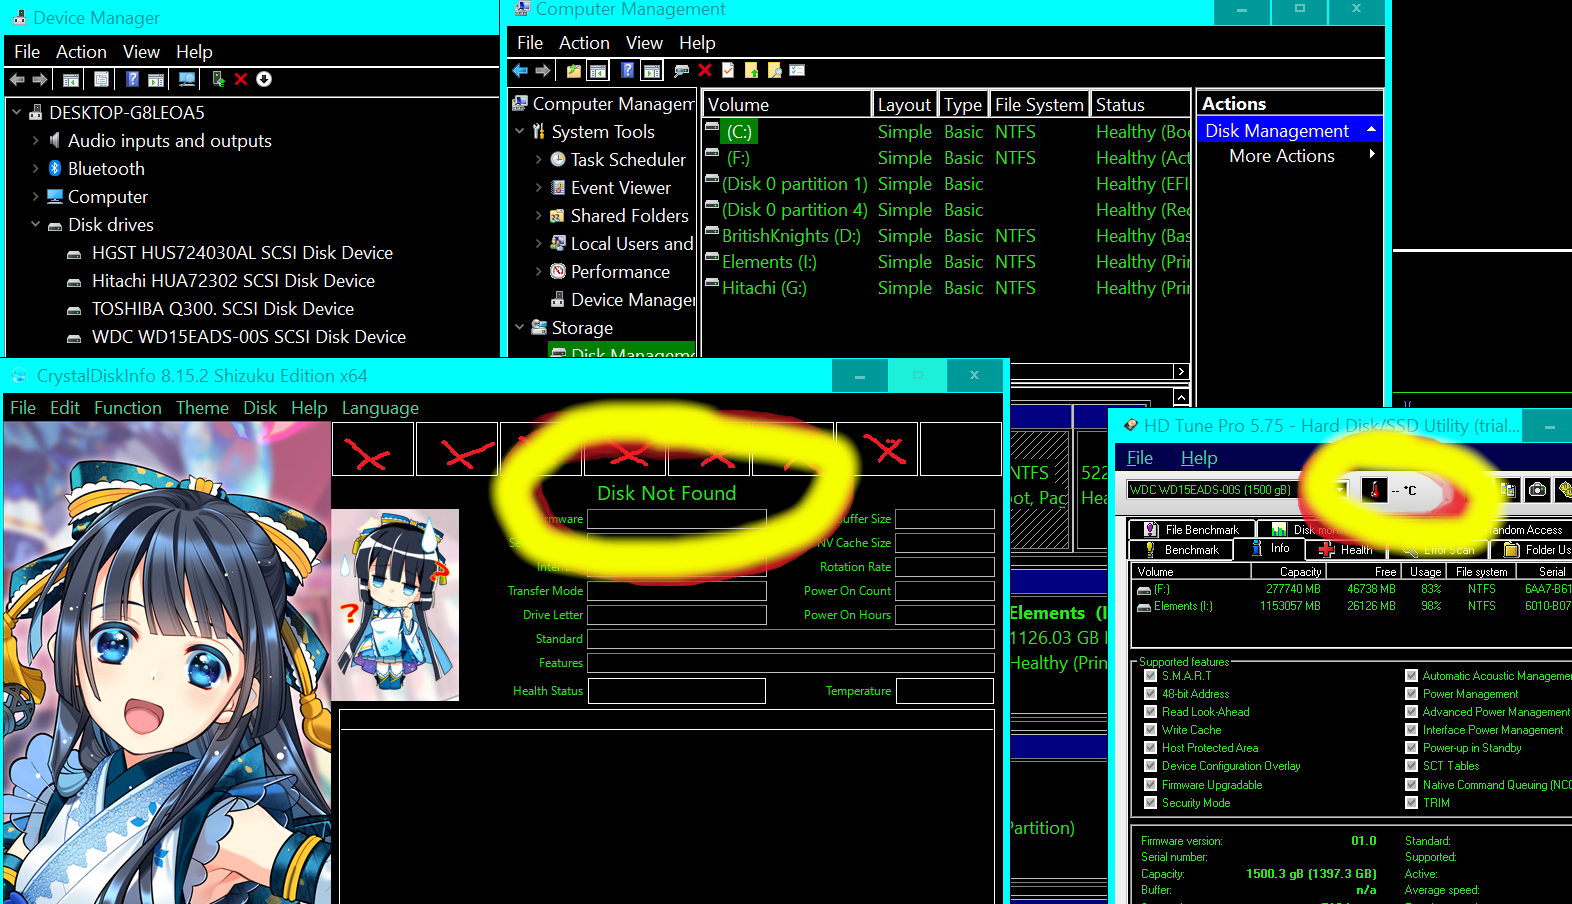The image size is (1572, 904).
Task: Switch to the Health tab in HD Tune
Action: point(1345,550)
